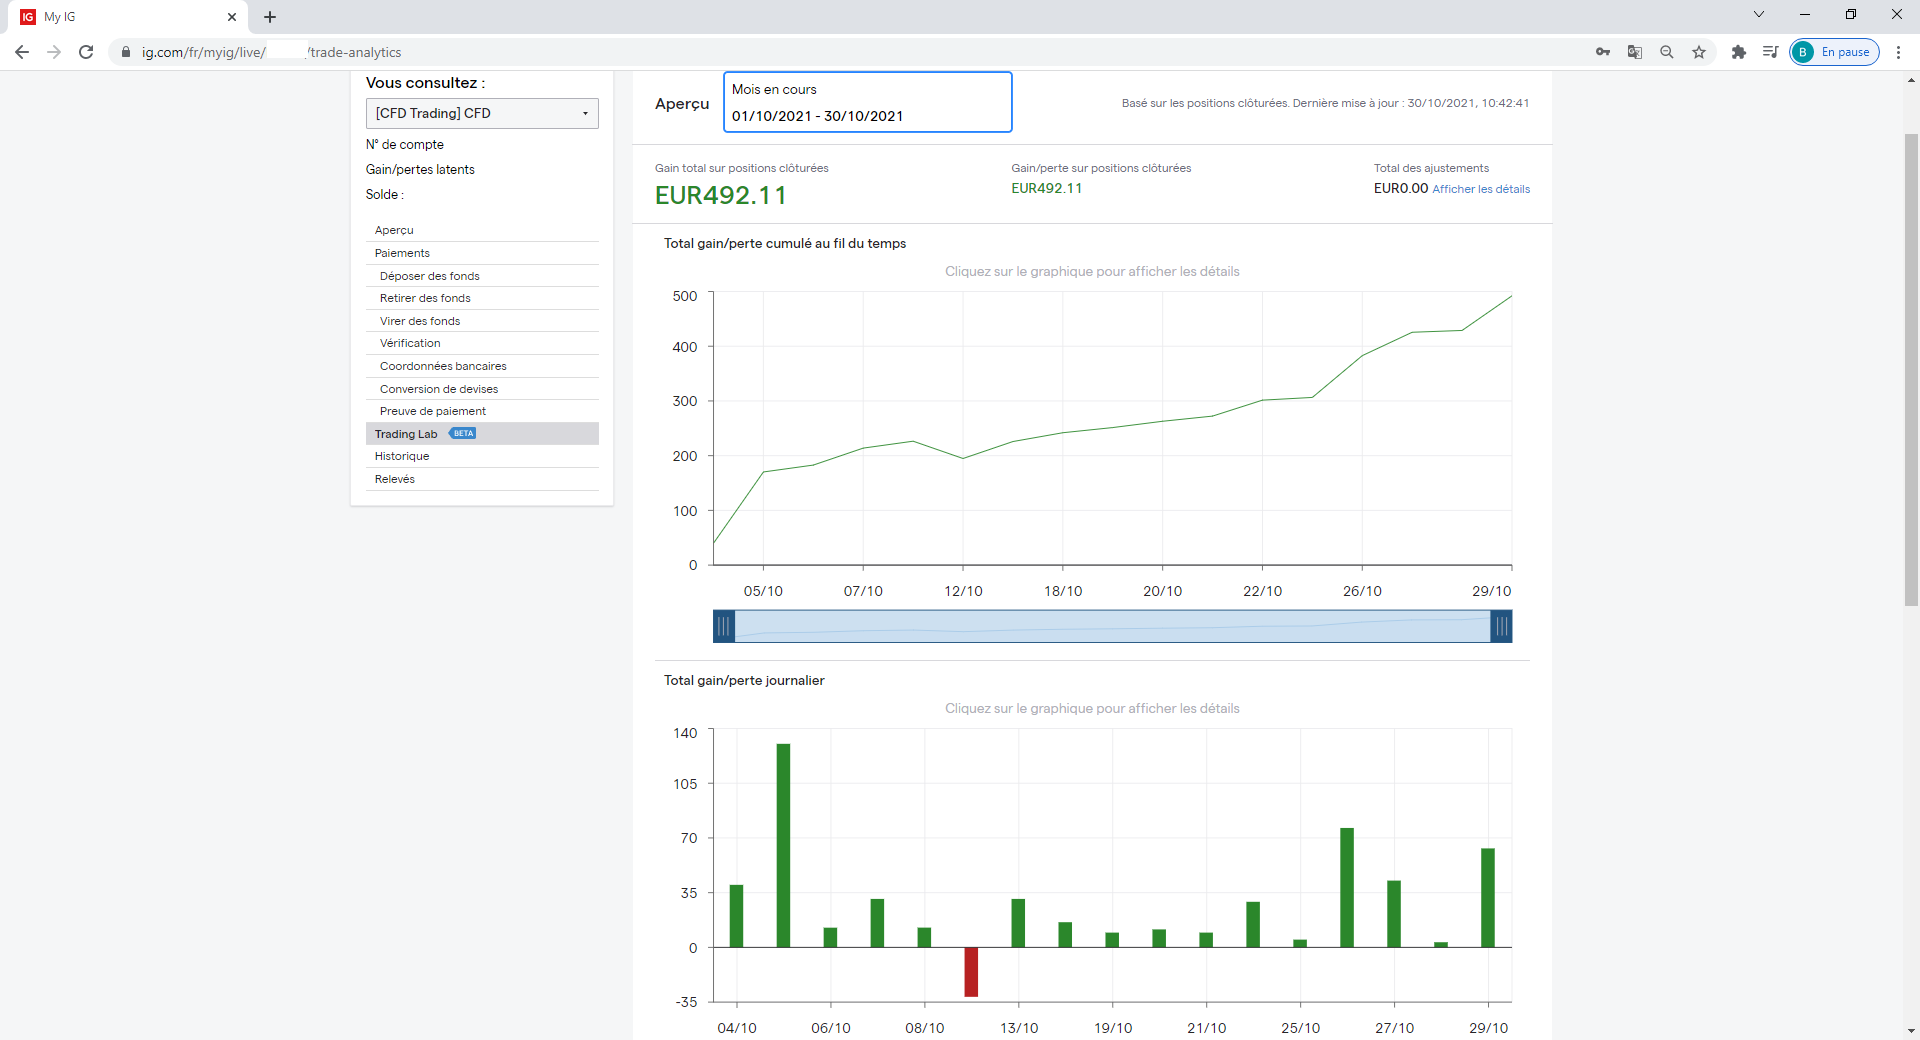
Task: Open the Relevés sidebar entry
Action: pyautogui.click(x=395, y=479)
